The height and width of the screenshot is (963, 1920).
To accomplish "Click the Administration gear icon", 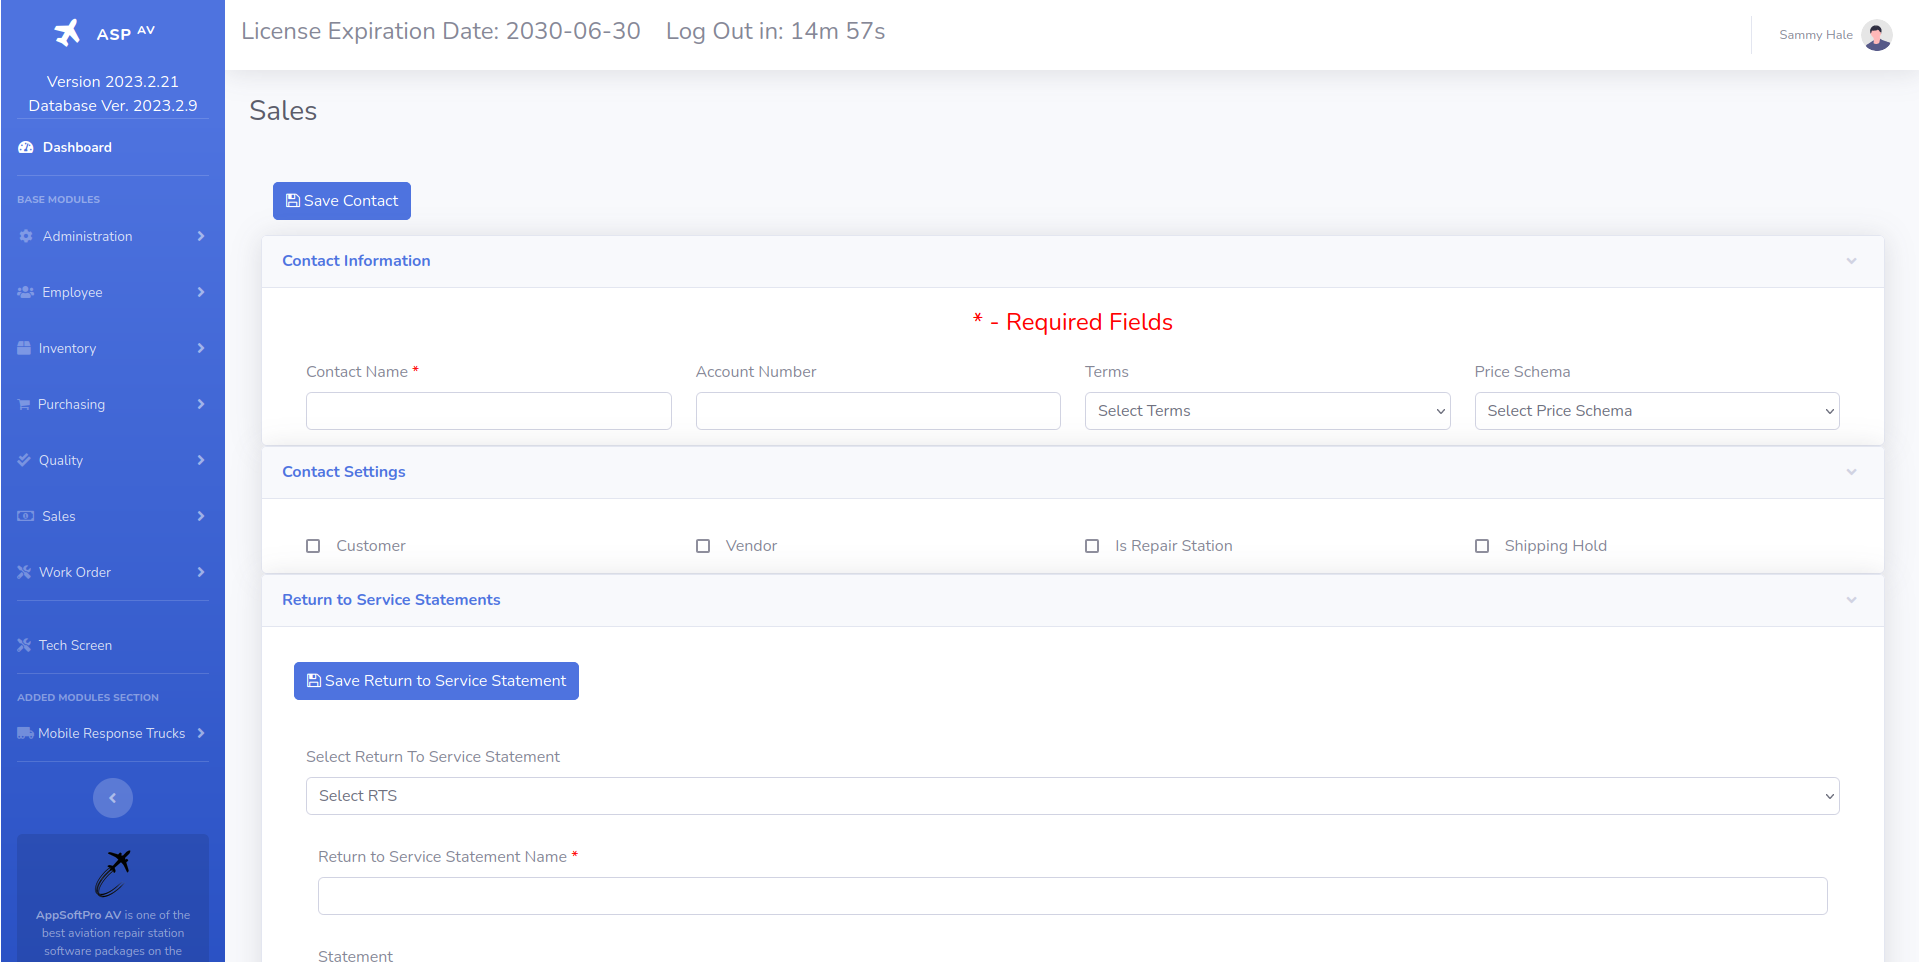I will pos(26,236).
